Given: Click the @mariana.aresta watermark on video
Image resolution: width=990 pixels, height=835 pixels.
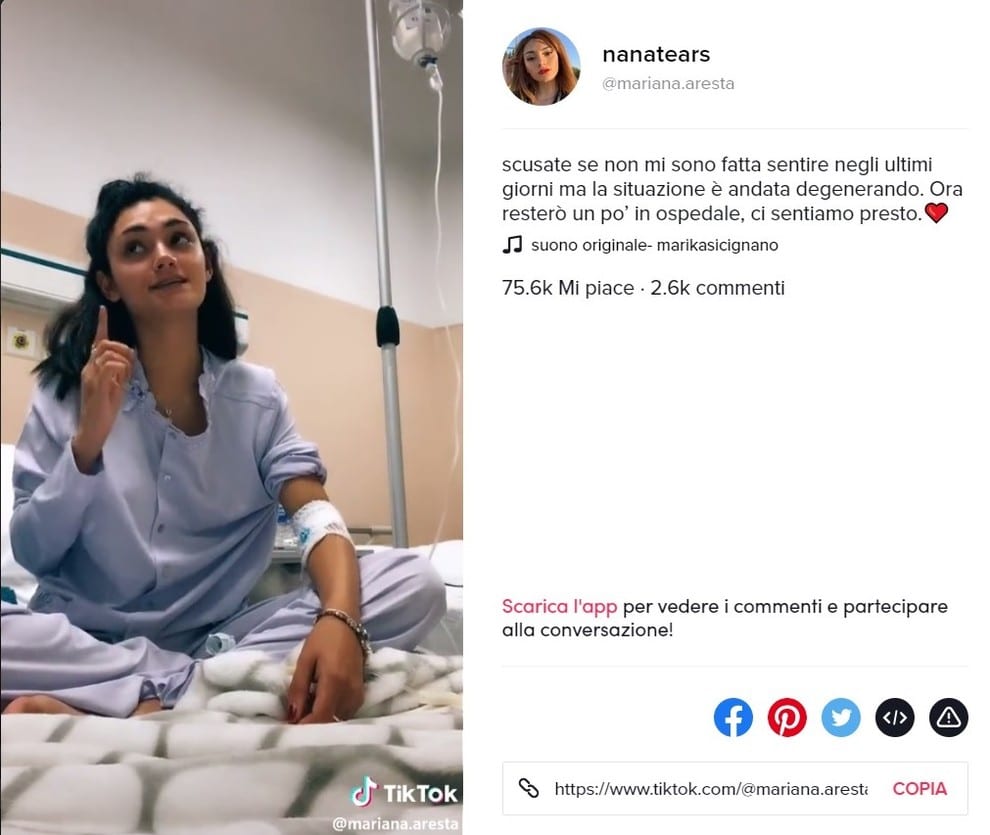Looking at the screenshot, I should [395, 824].
